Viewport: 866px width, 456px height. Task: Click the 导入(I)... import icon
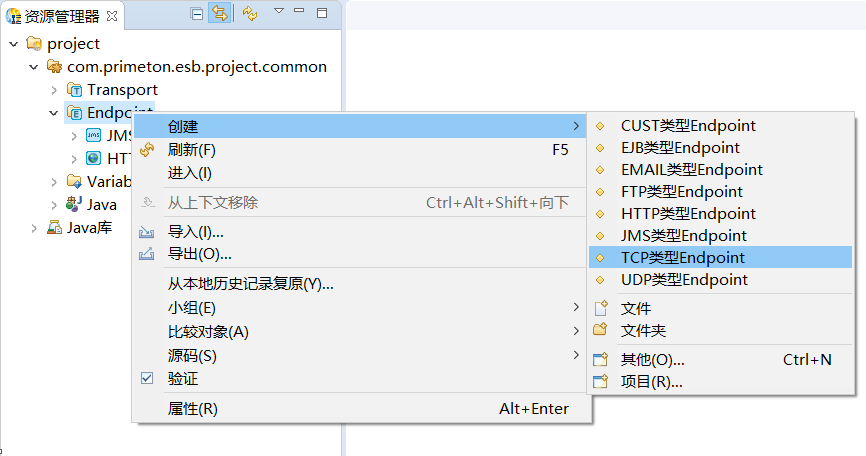[x=148, y=232]
